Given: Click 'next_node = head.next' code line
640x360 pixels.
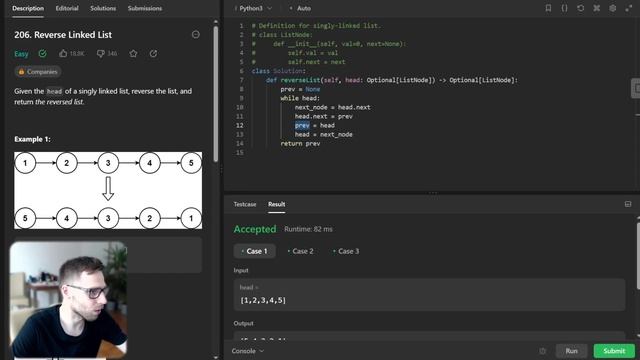Looking at the screenshot, I should pyautogui.click(x=332, y=107).
